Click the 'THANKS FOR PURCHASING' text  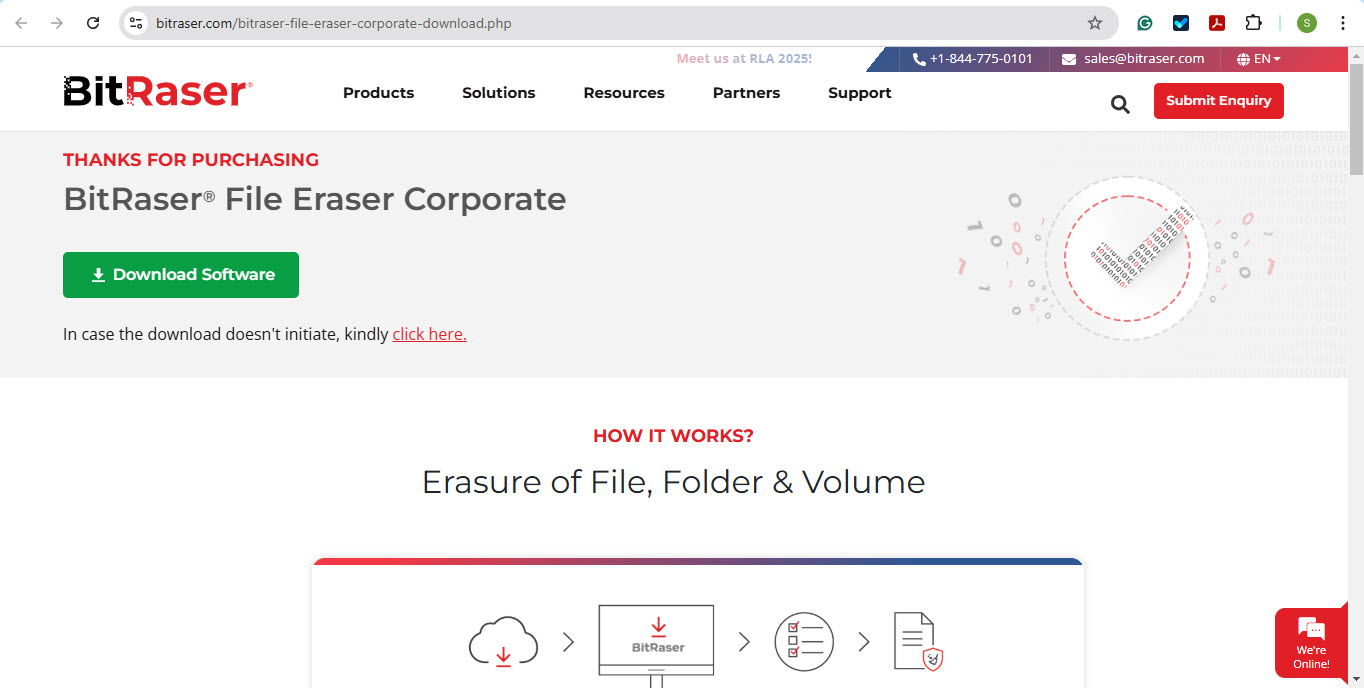pyautogui.click(x=191, y=160)
